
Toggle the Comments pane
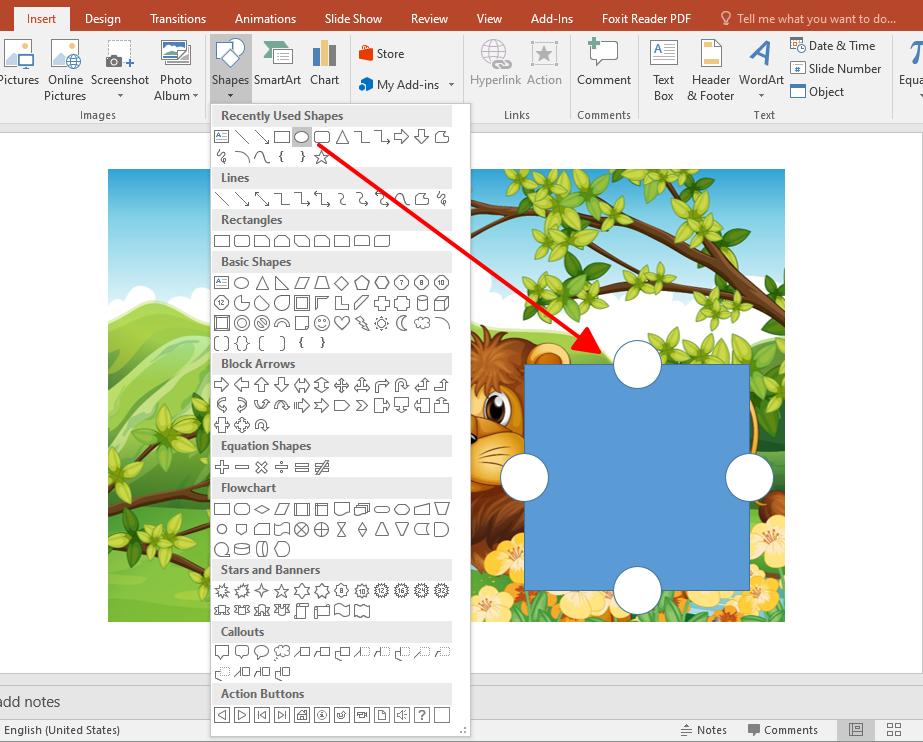784,729
